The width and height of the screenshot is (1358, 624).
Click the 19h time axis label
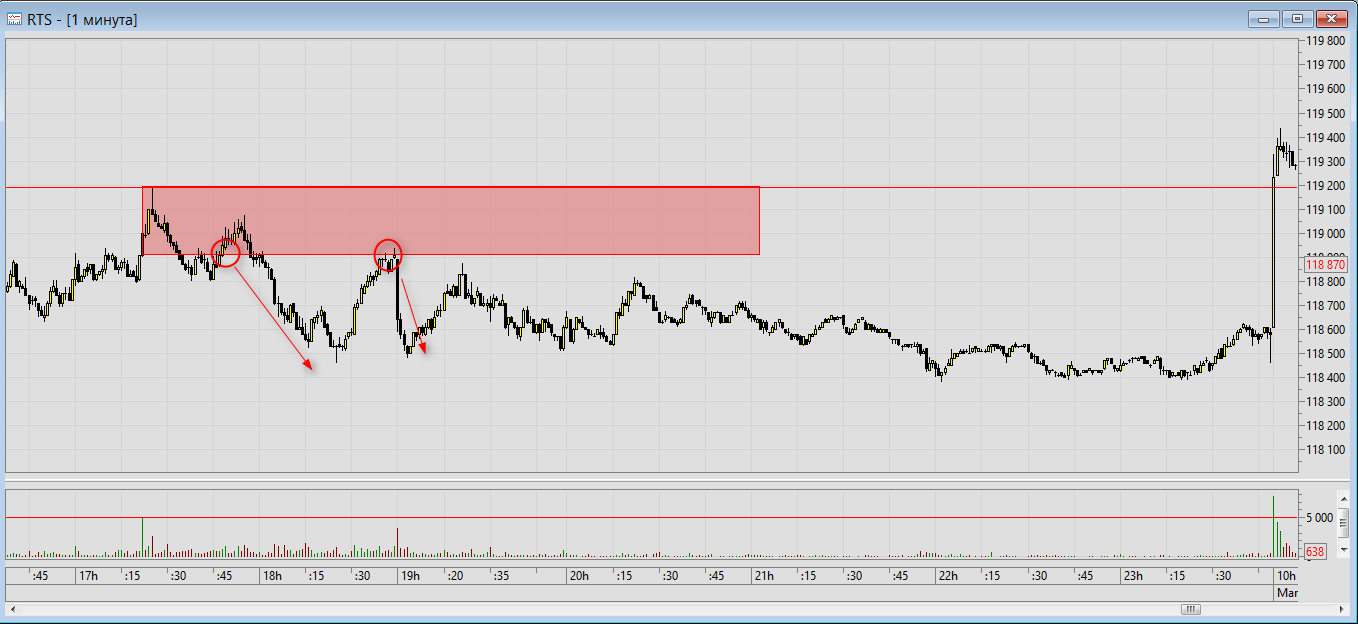click(410, 576)
